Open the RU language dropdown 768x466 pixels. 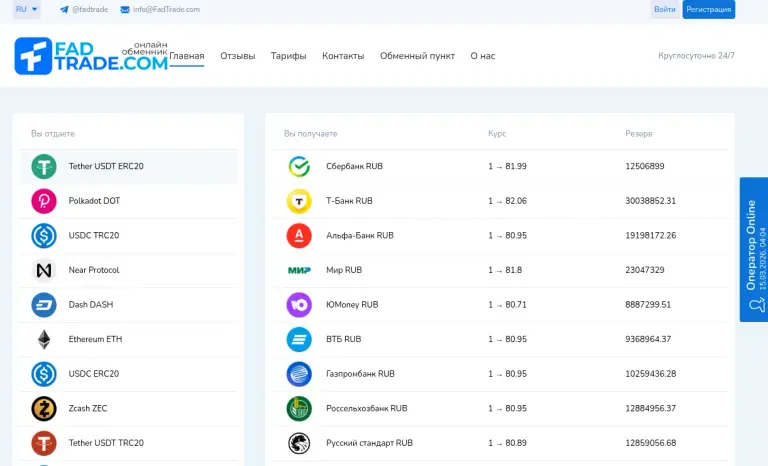(x=26, y=9)
